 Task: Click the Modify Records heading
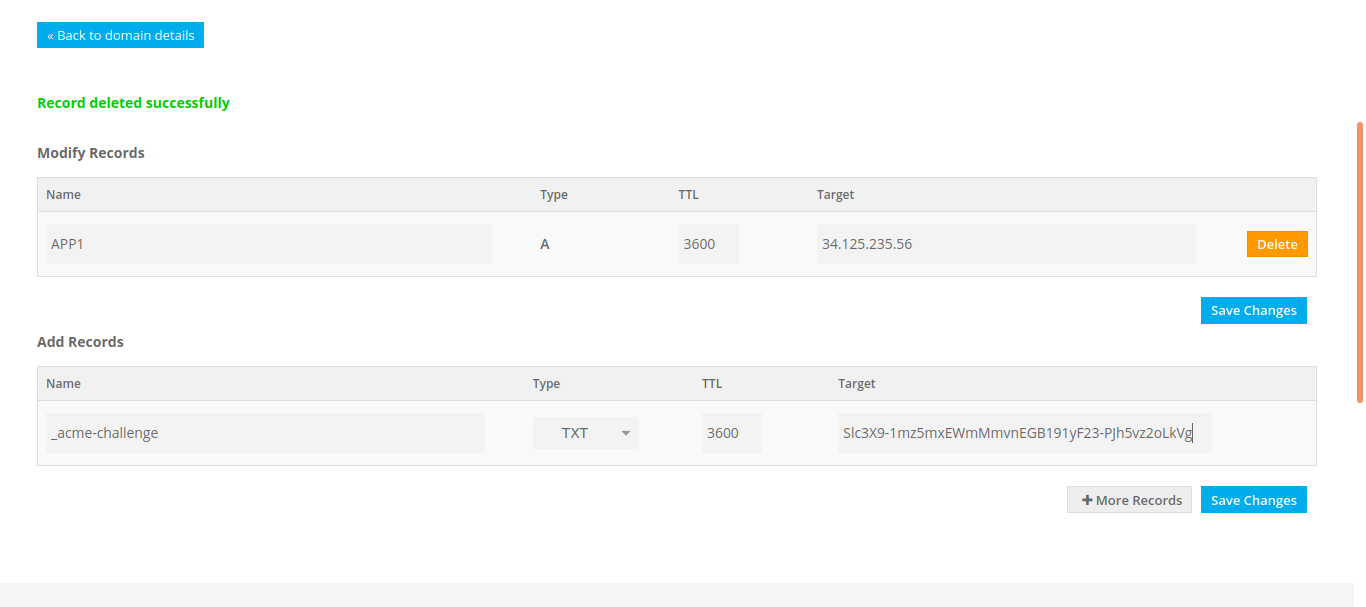(x=91, y=153)
